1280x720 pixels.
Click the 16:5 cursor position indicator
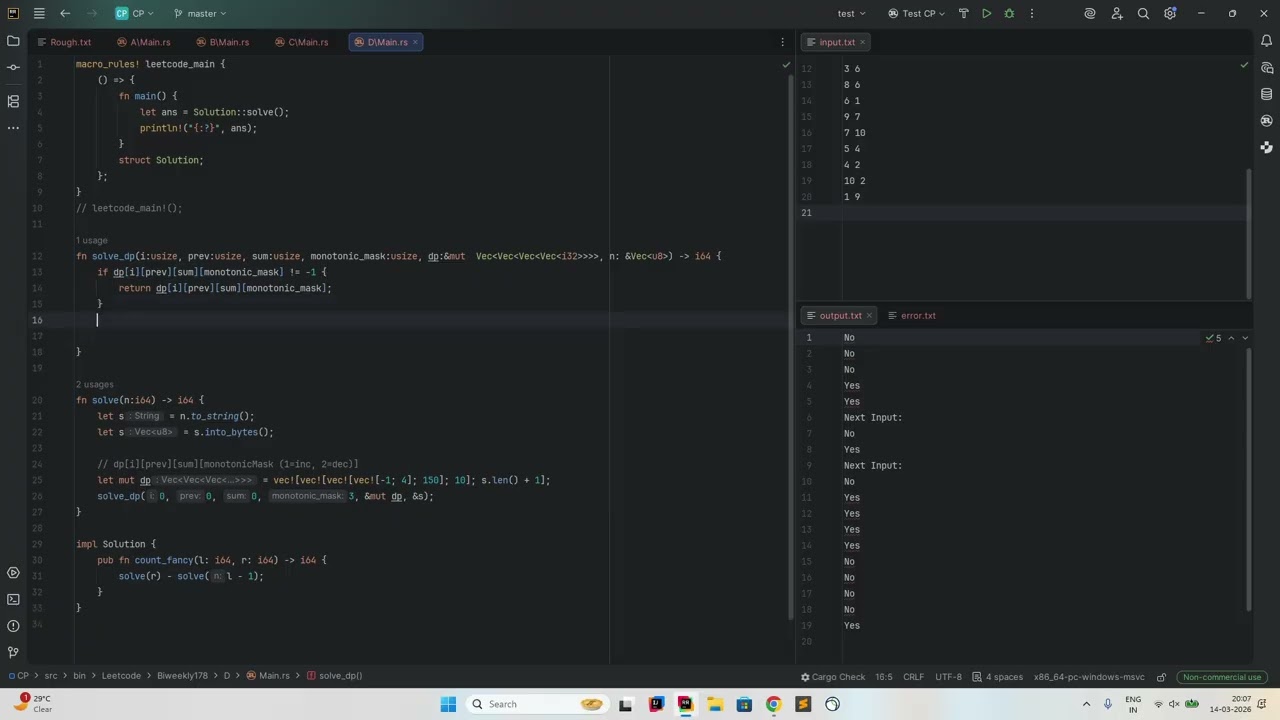884,677
